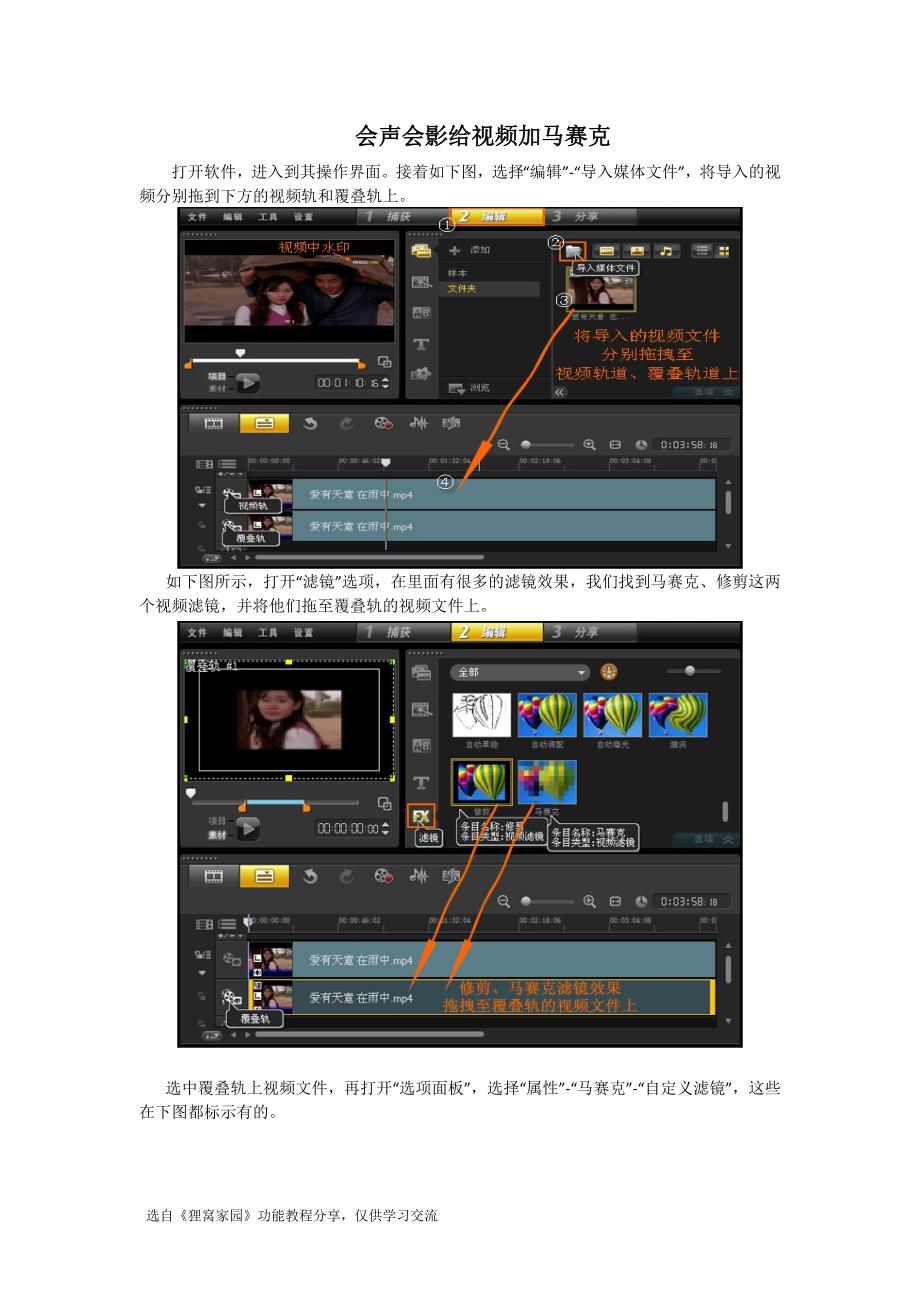Toggle audio file filter in the media library

pyautogui.click(x=666, y=251)
